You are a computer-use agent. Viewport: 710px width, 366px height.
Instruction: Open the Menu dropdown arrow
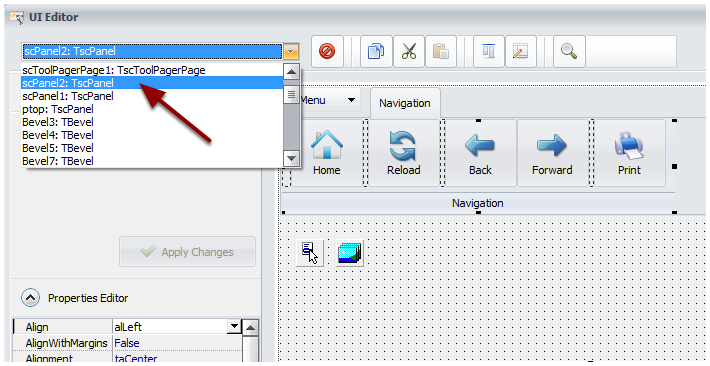click(351, 100)
